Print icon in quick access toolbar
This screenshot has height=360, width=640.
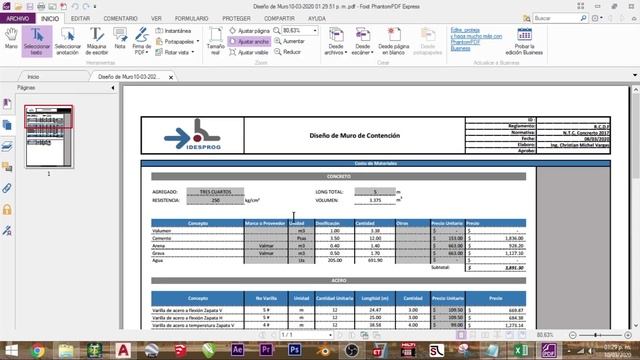[x=41, y=7]
